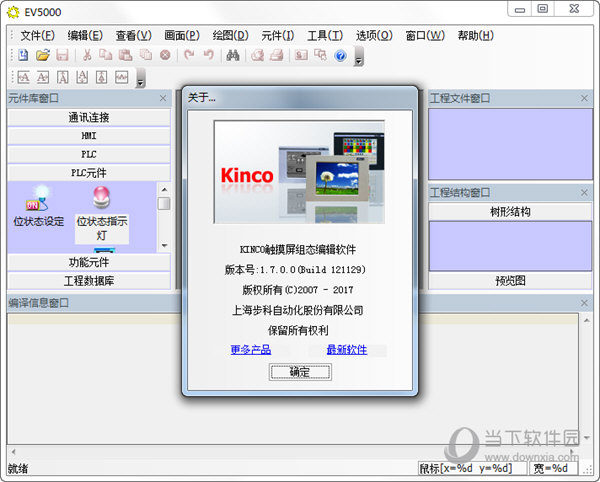This screenshot has height=482, width=600.
Task: Click the multi-copy icon after Paste
Action: pyautogui.click(x=145, y=55)
